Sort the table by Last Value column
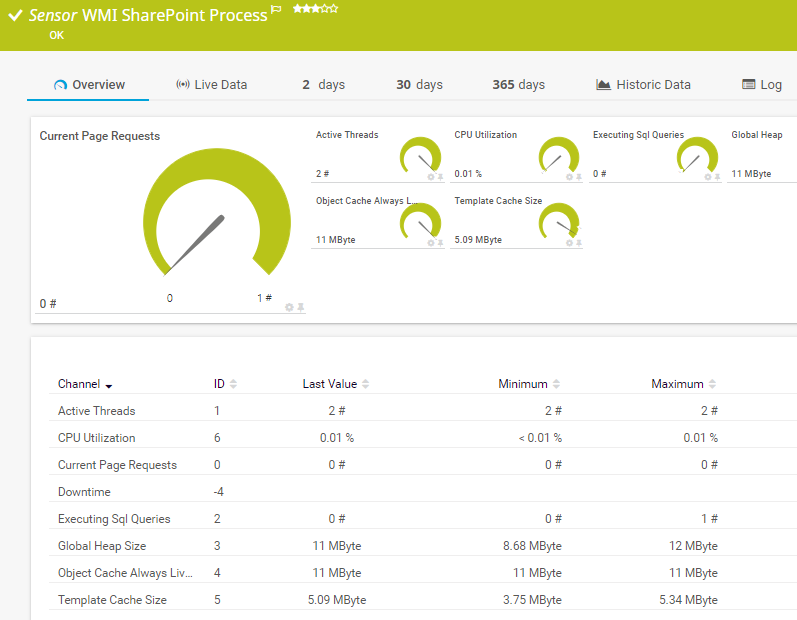 (x=365, y=384)
